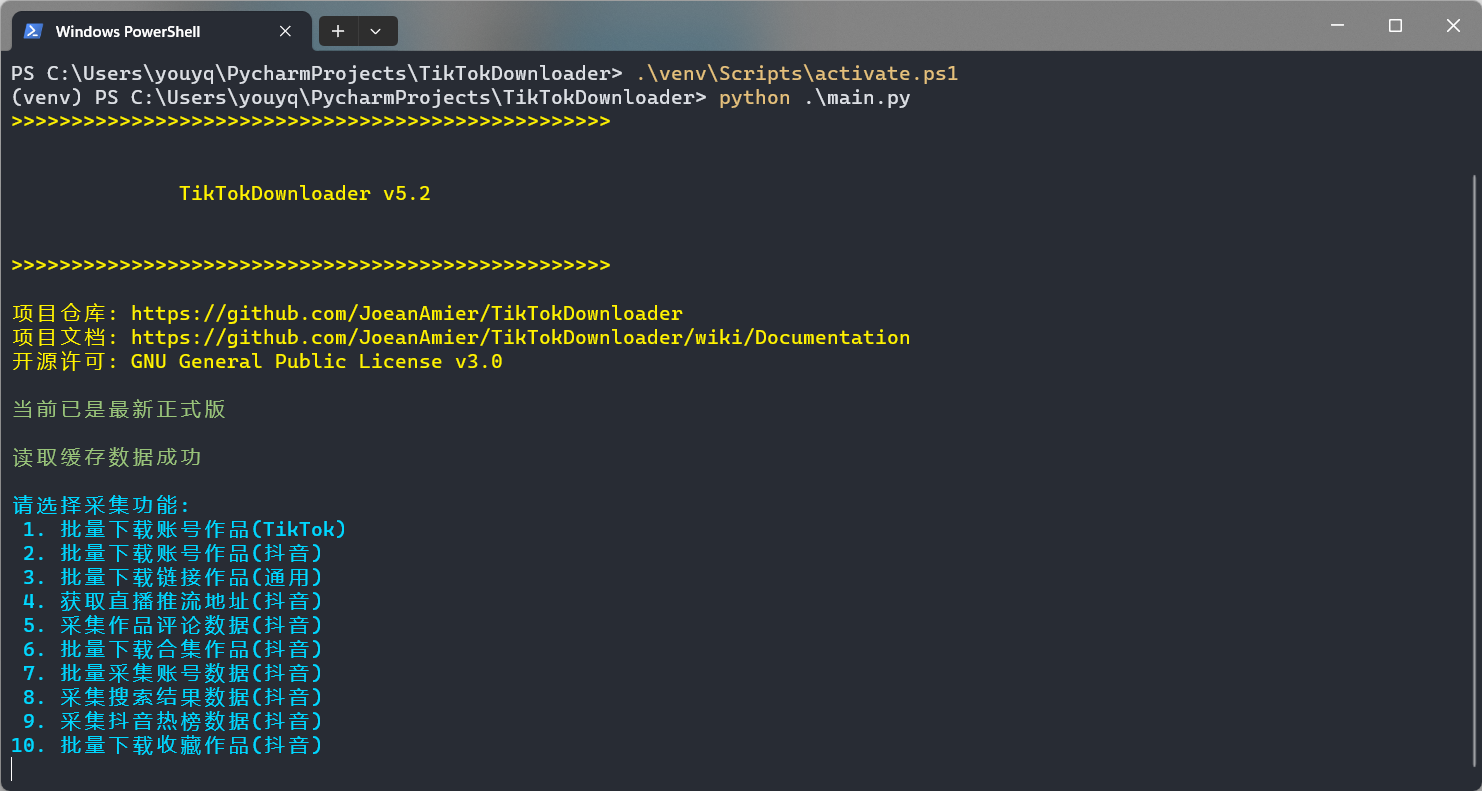Close the terminal window
Screen dimensions: 1482x791
[1453, 26]
